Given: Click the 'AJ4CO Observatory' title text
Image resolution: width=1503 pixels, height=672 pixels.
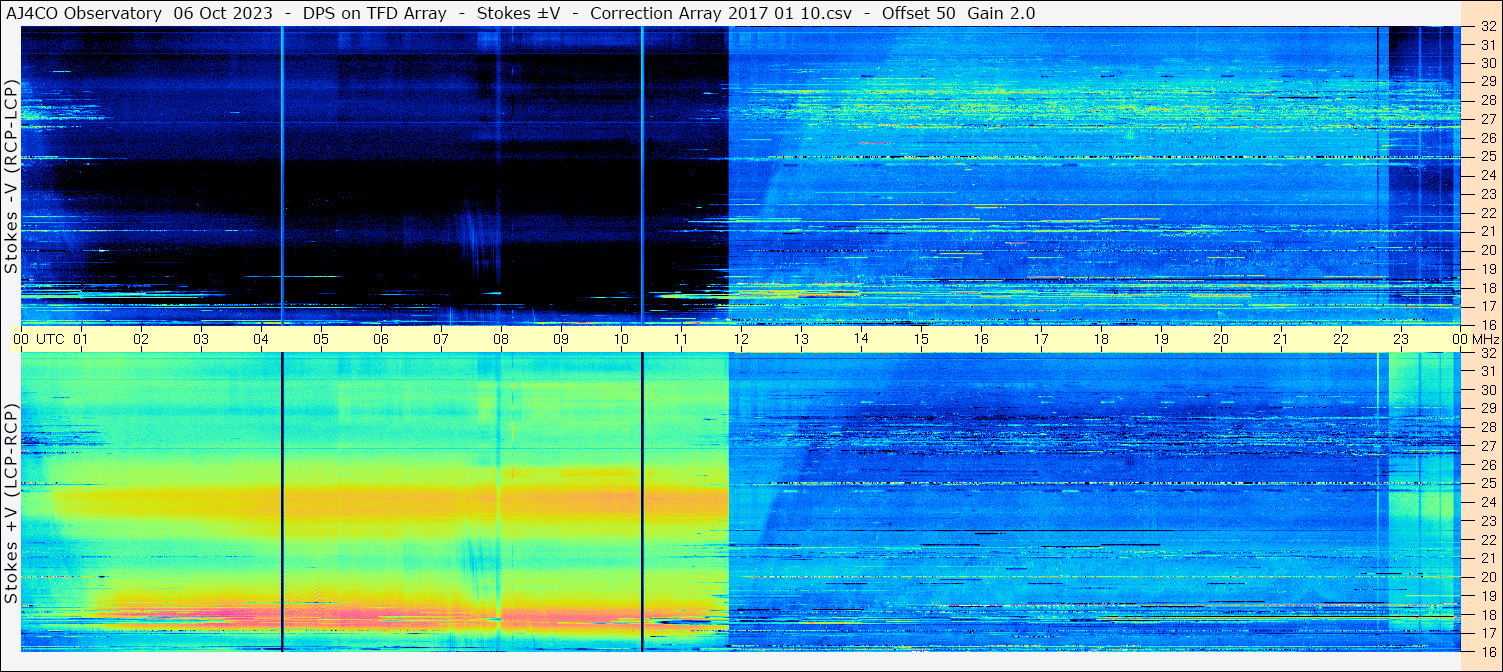Looking at the screenshot, I should pyautogui.click(x=85, y=13).
